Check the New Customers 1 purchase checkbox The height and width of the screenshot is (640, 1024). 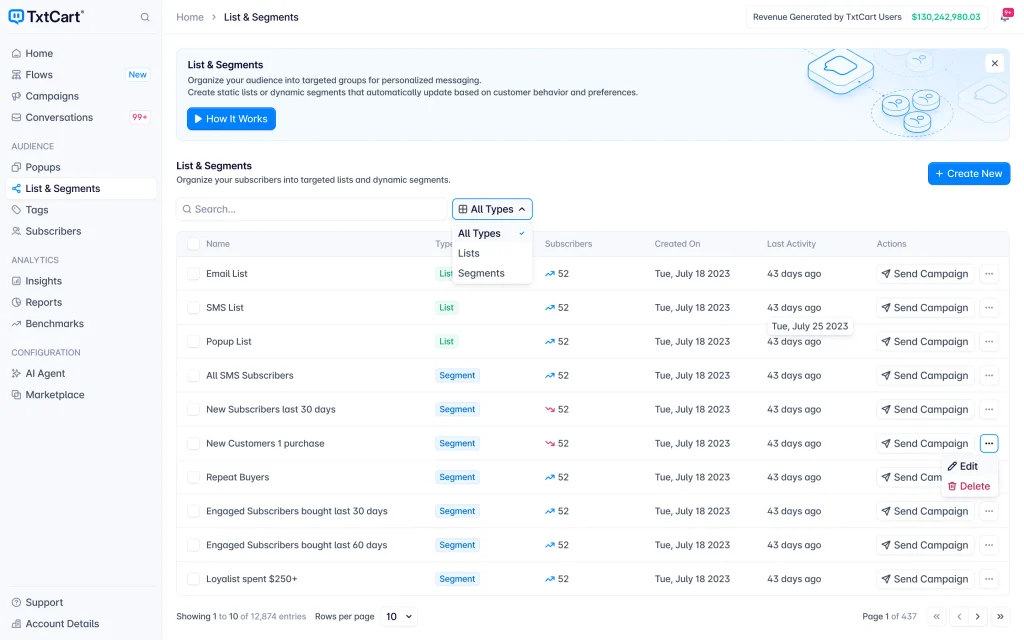pyautogui.click(x=193, y=443)
